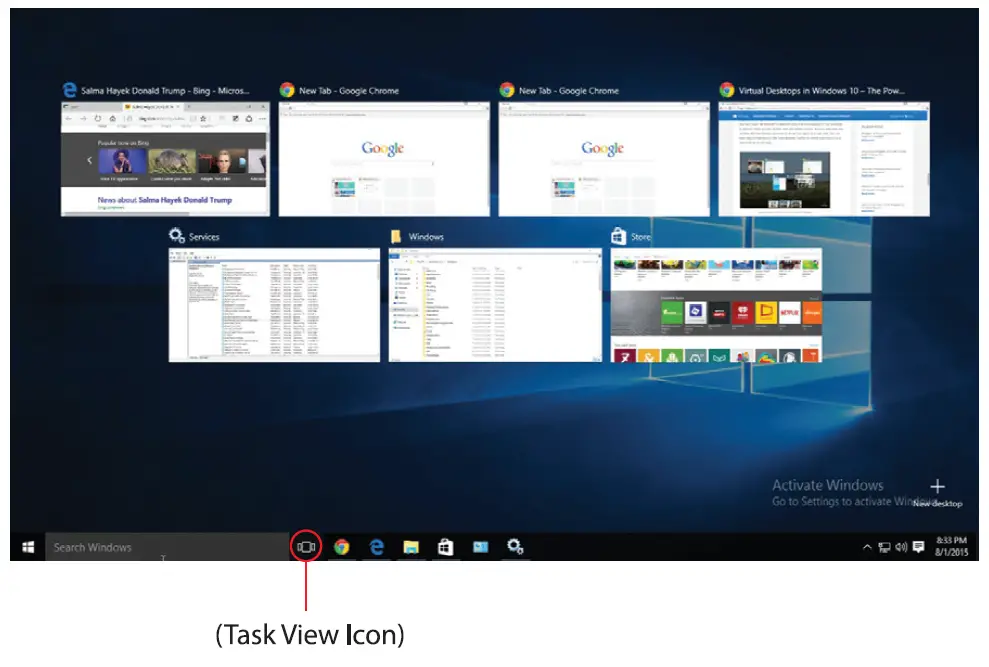
Task: Select the Windows File Explorer window thumbnail
Action: [x=495, y=304]
